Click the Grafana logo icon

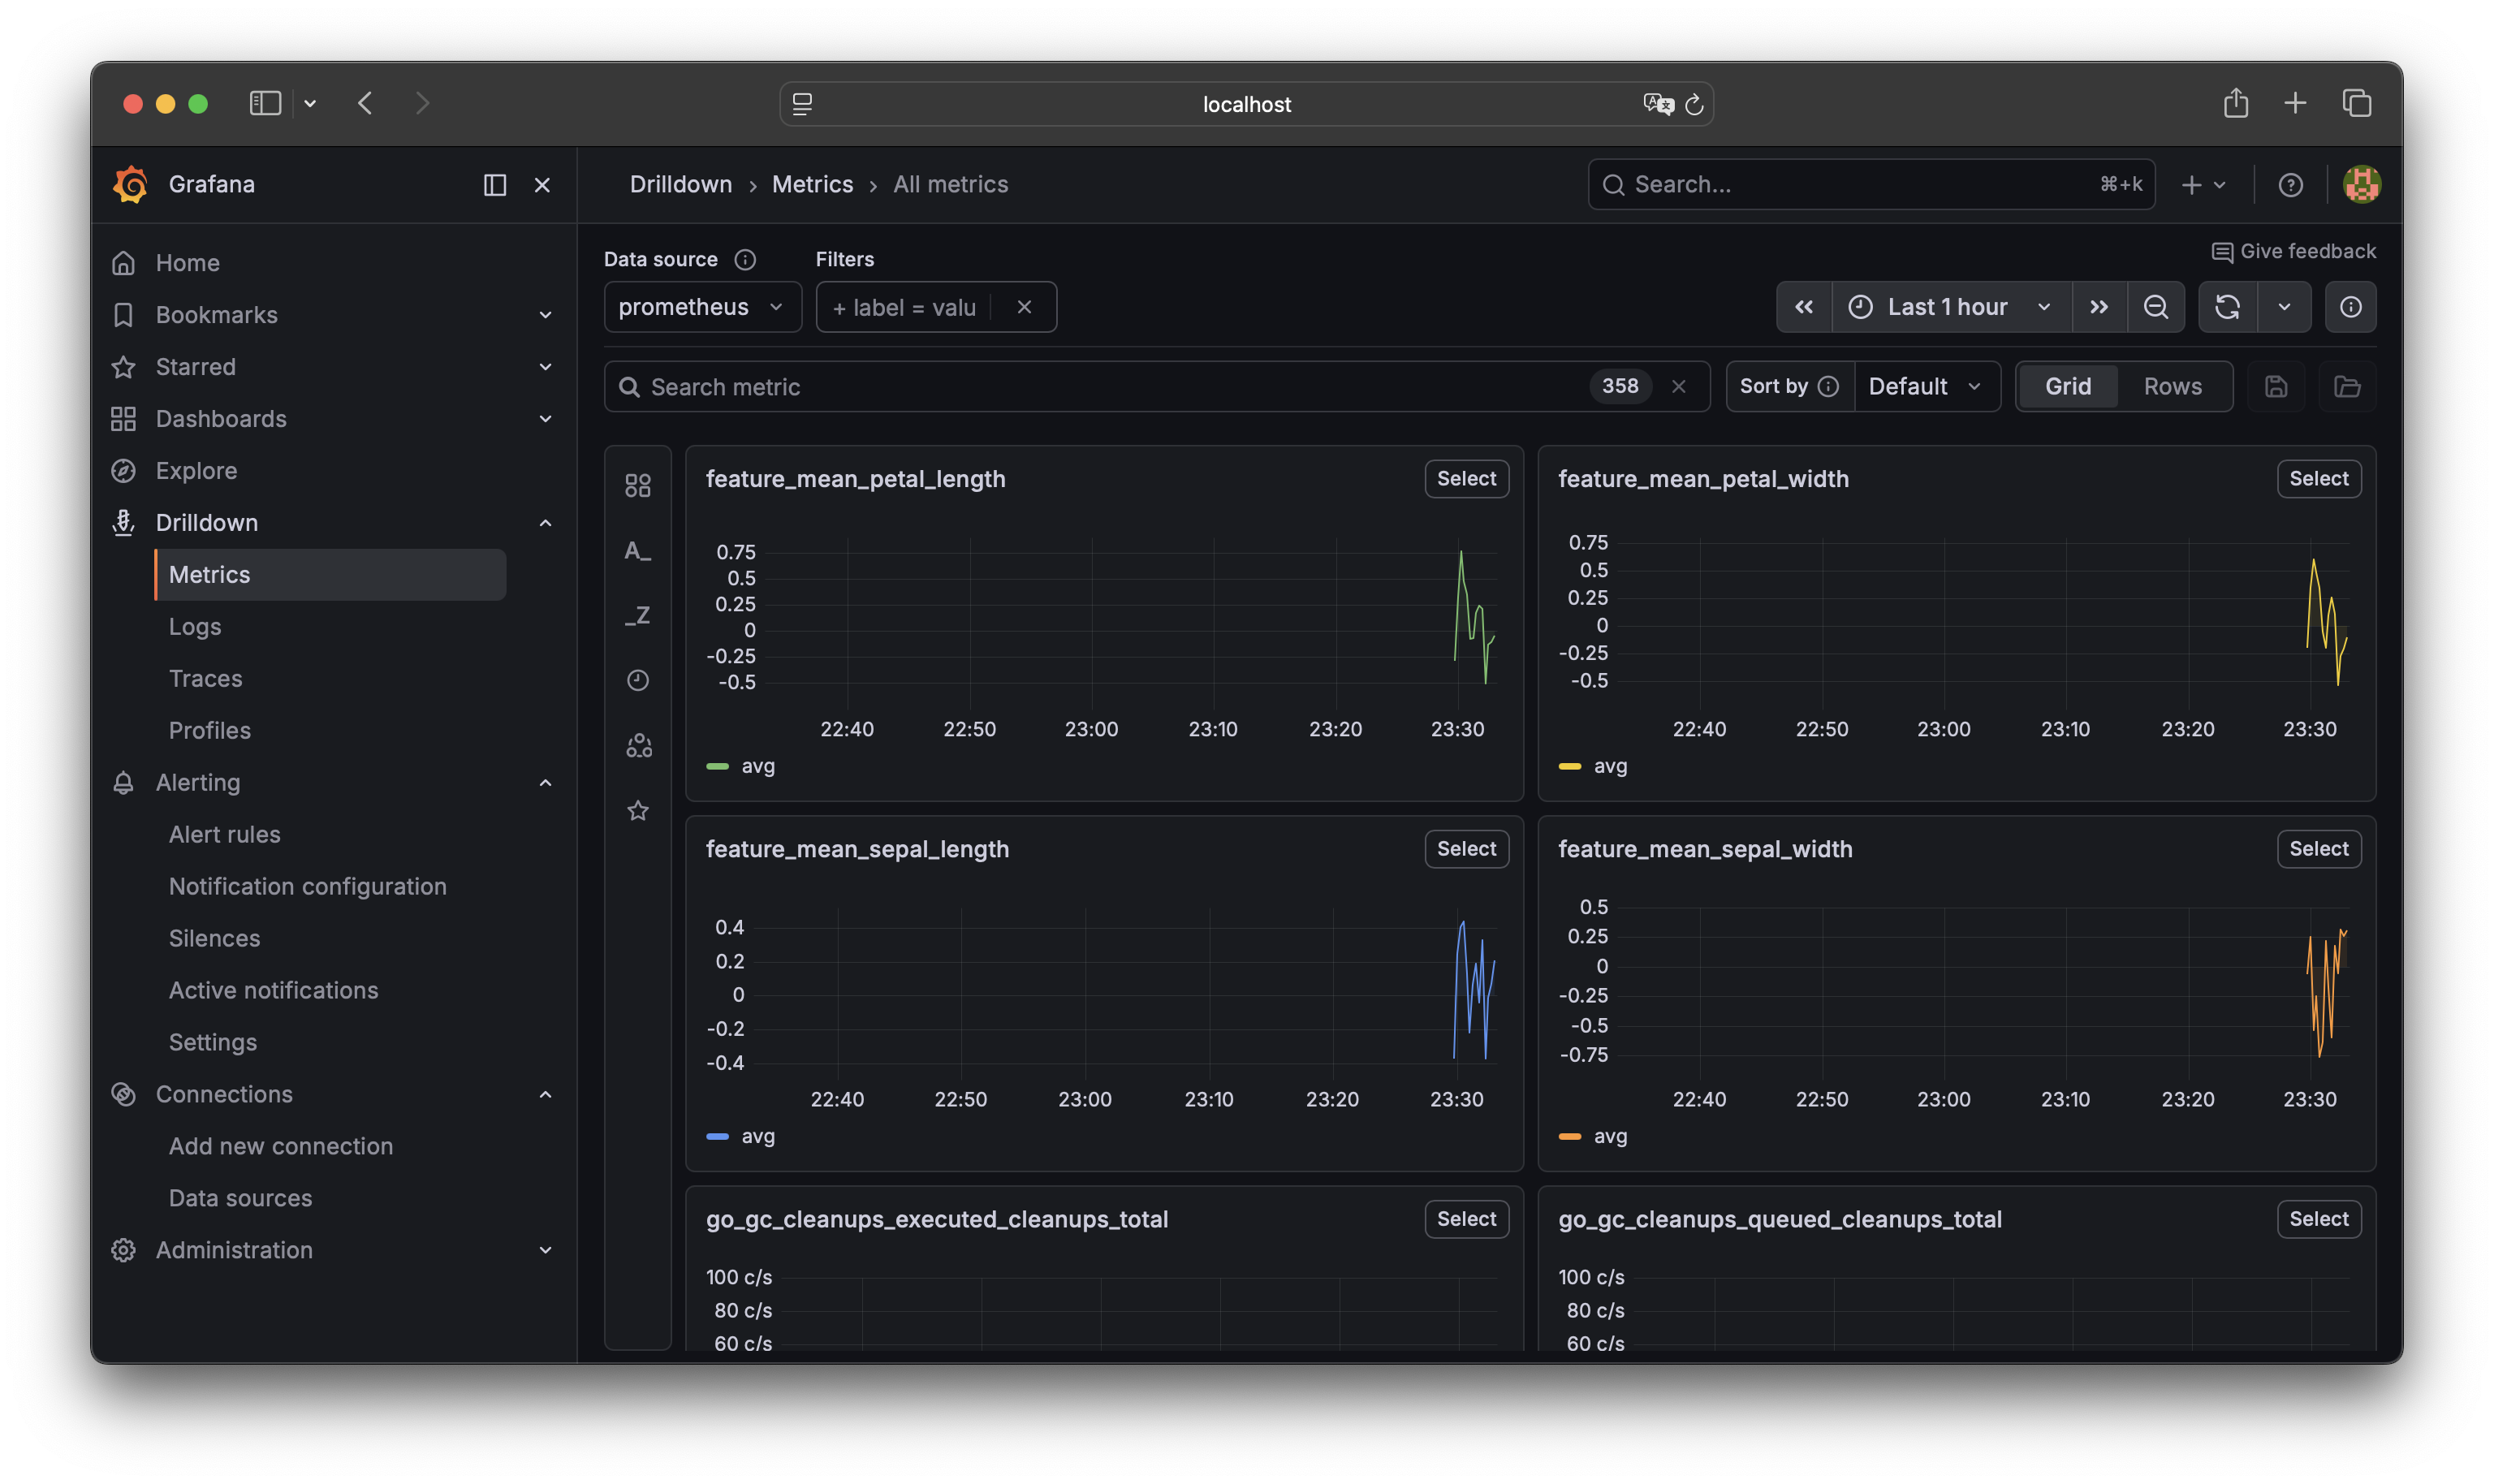pyautogui.click(x=131, y=185)
